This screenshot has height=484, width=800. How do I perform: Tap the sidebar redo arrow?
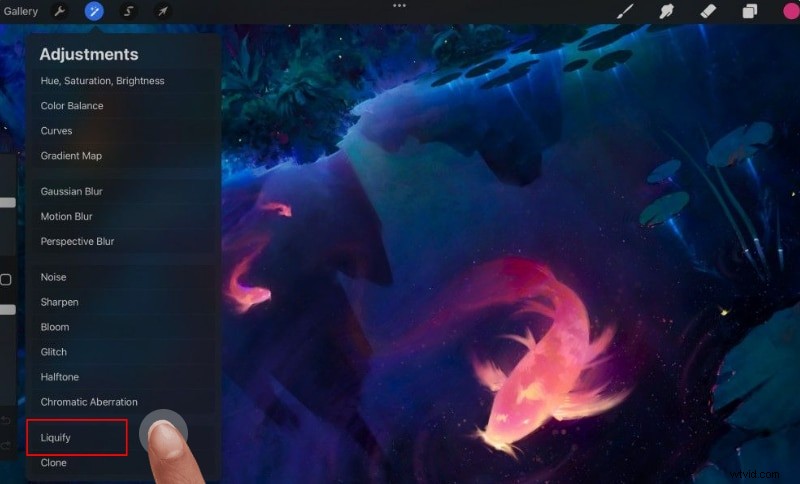6,446
